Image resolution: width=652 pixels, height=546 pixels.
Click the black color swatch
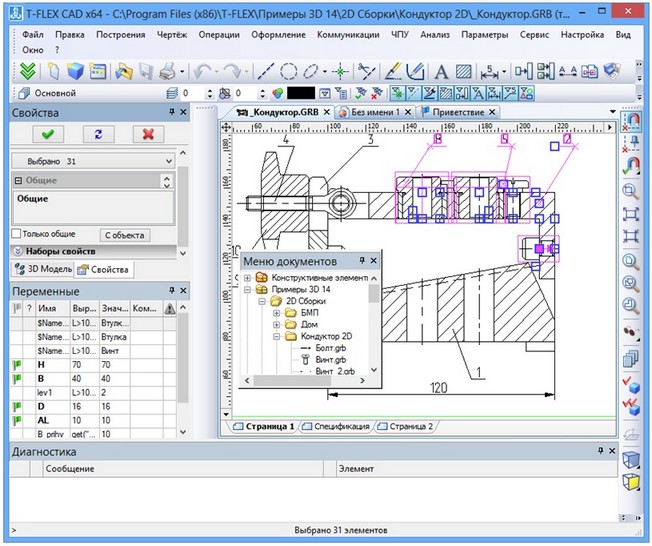[x=301, y=94]
